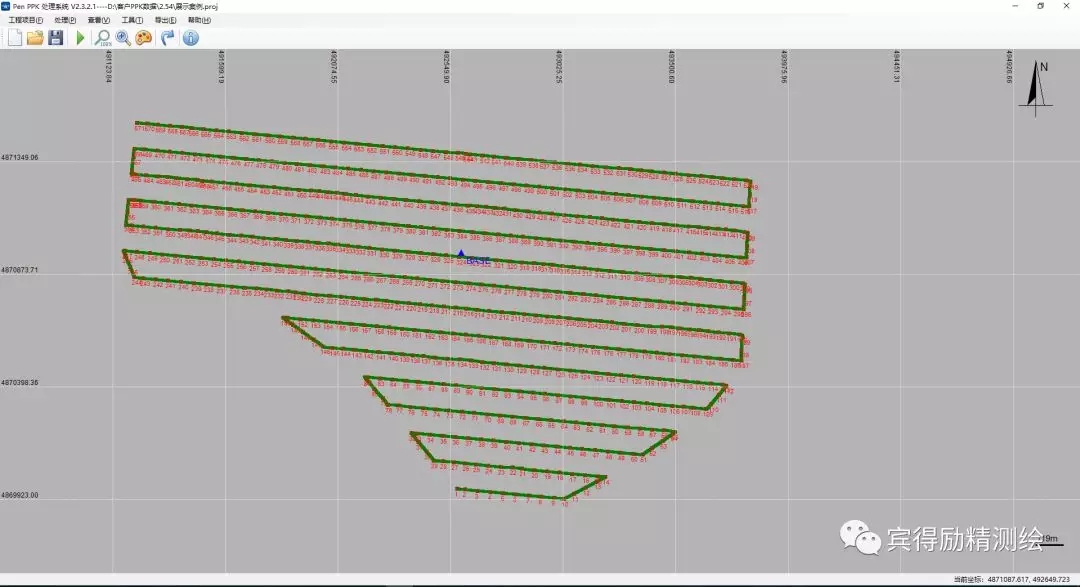
Task: Click the Pen PPK application icon in title bar
Action: [6, 6]
